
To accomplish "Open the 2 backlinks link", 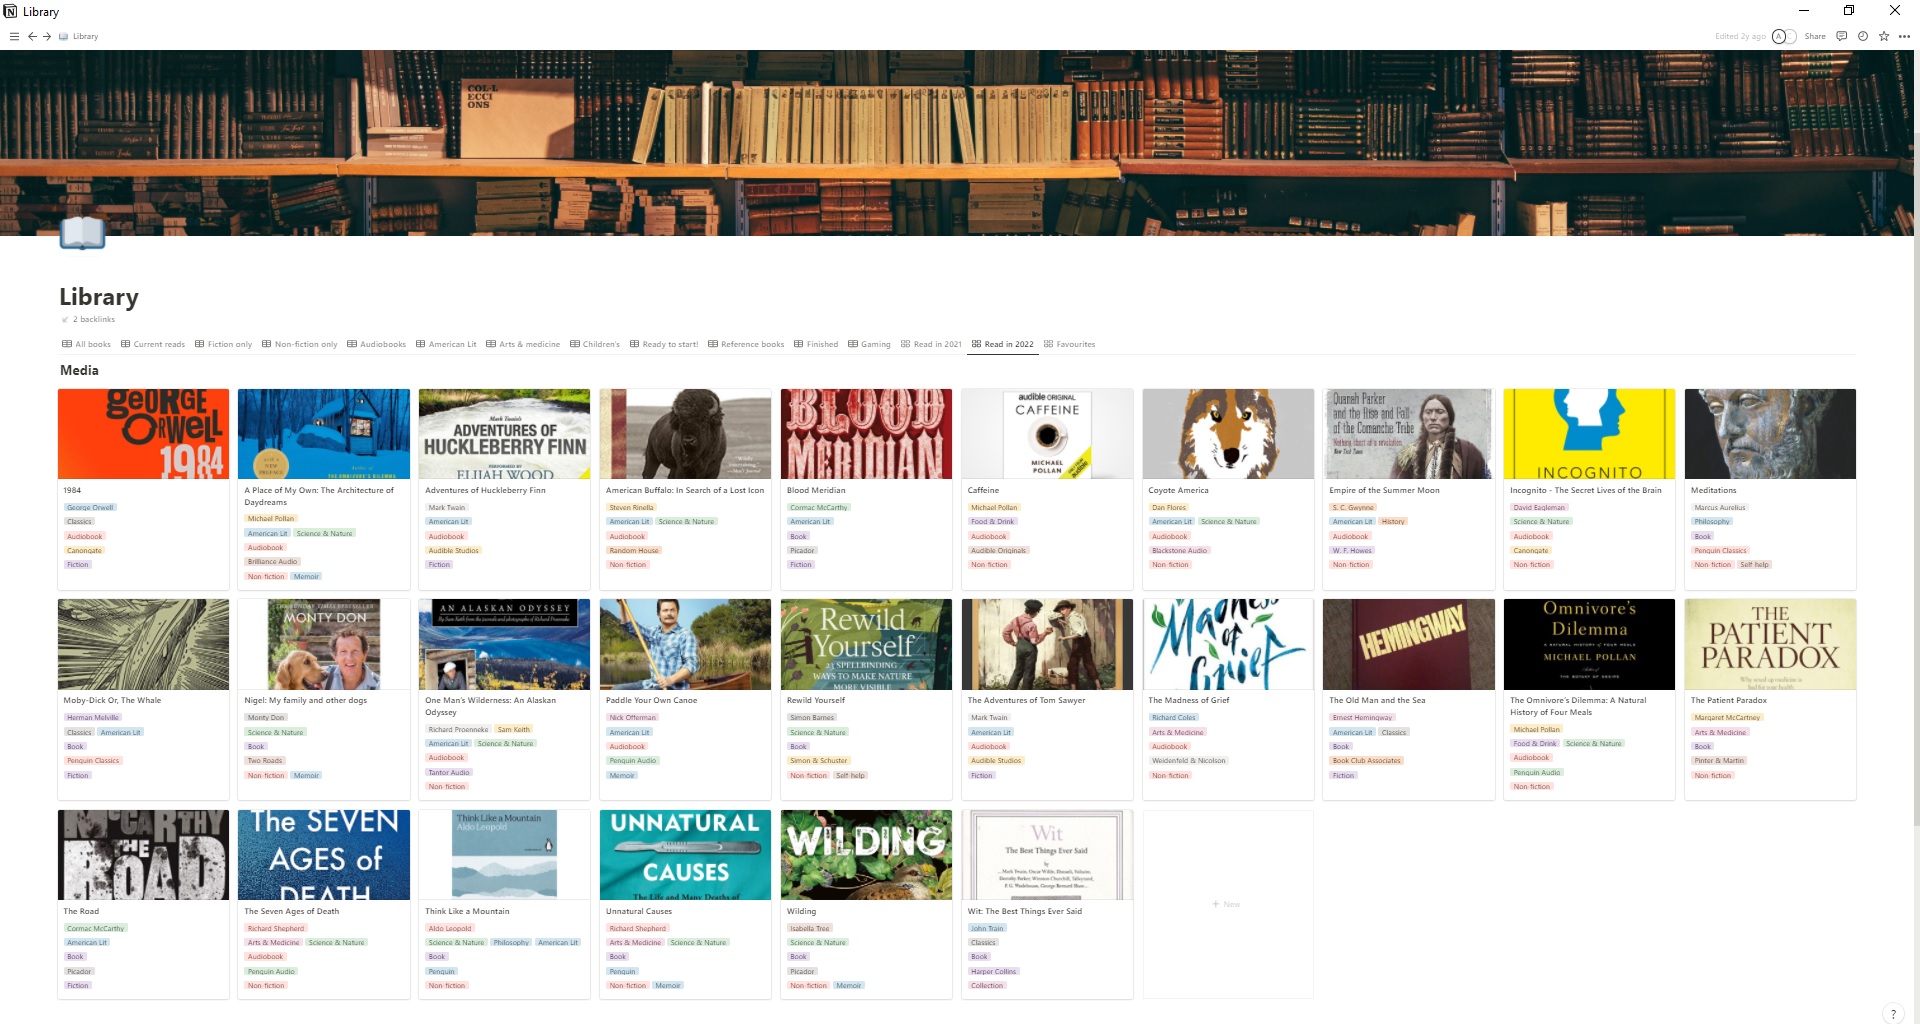I will 88,319.
